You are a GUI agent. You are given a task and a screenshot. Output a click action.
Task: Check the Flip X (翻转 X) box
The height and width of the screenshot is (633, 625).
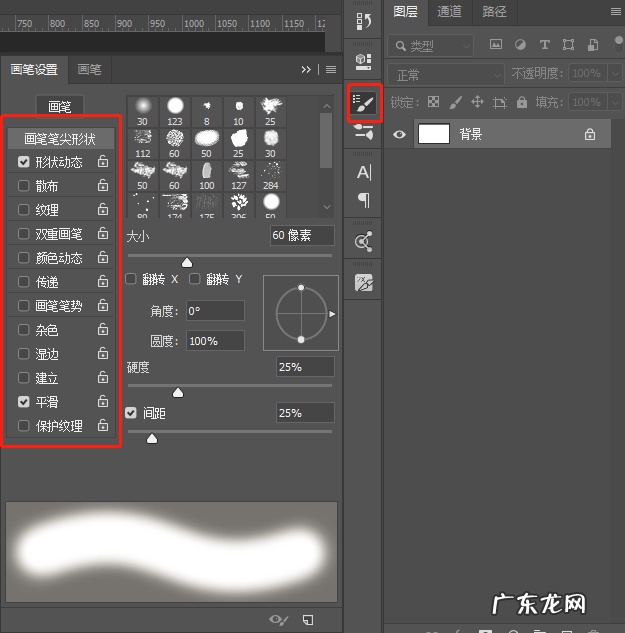pyautogui.click(x=131, y=279)
